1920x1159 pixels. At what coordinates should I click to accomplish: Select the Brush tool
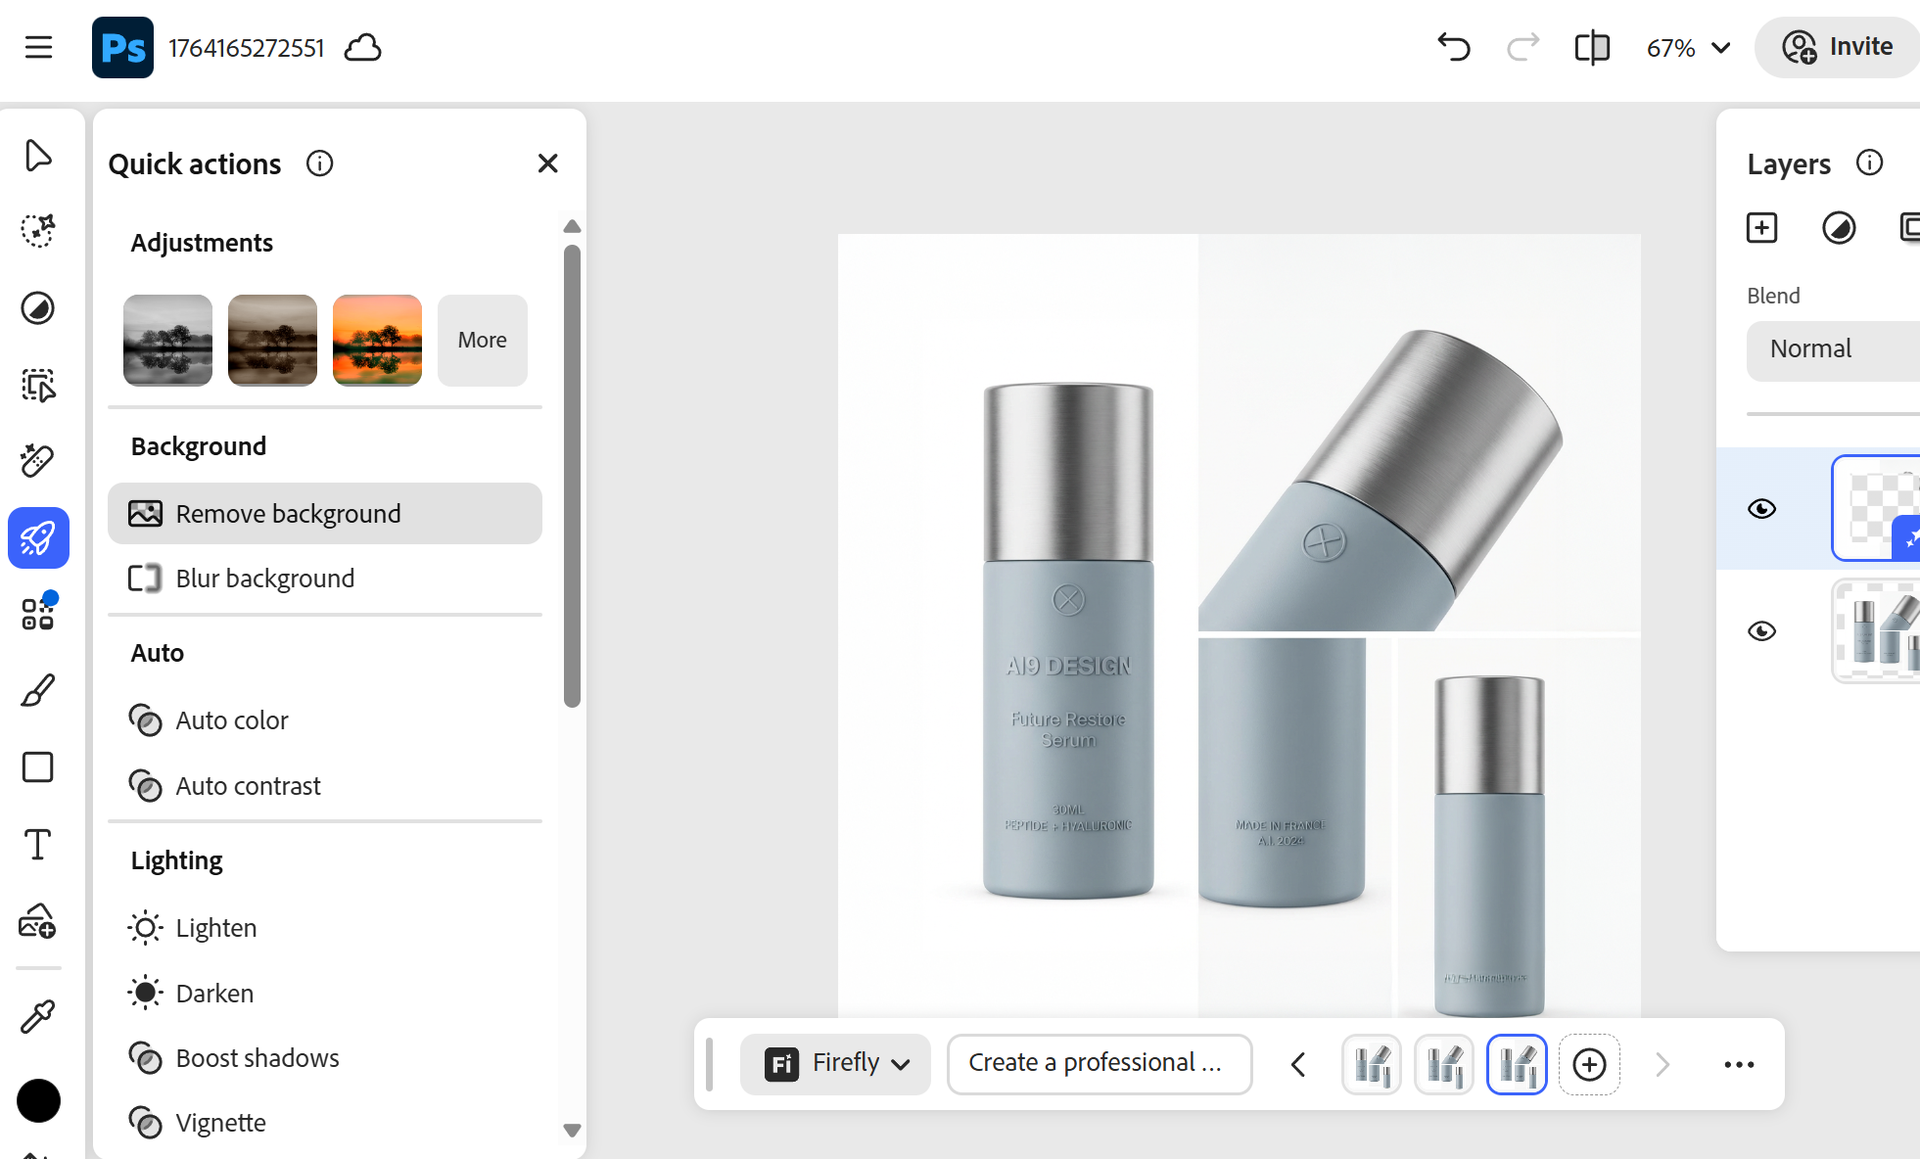tap(38, 691)
